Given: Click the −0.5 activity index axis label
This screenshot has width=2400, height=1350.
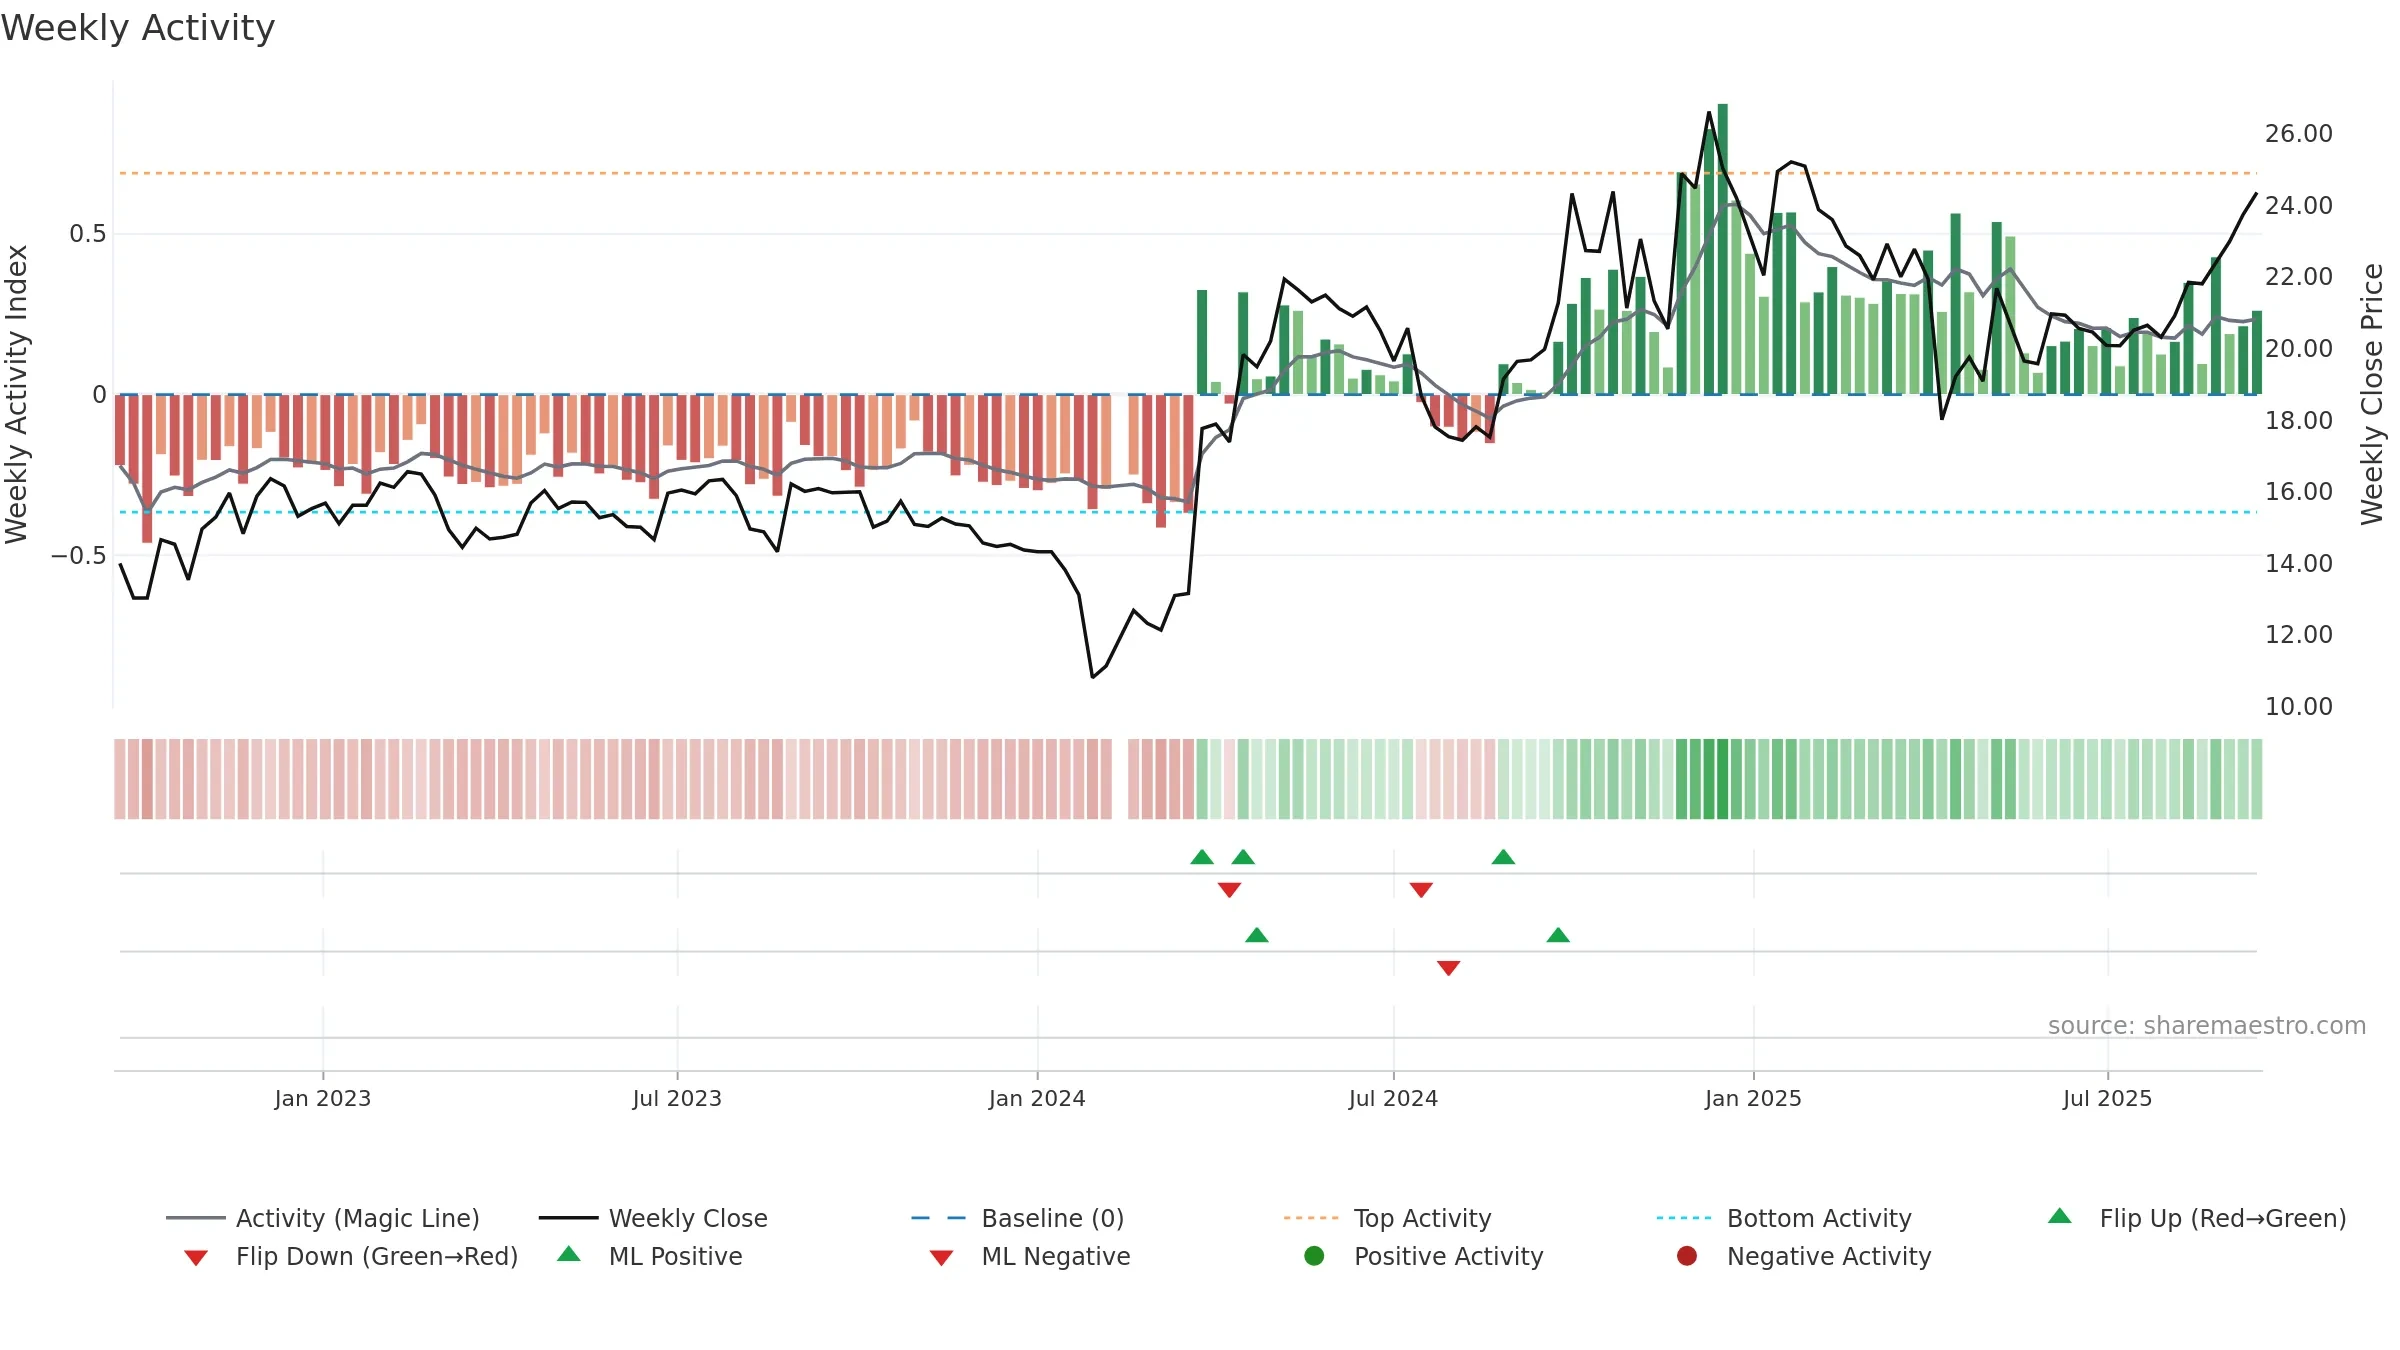Looking at the screenshot, I should tap(78, 555).
